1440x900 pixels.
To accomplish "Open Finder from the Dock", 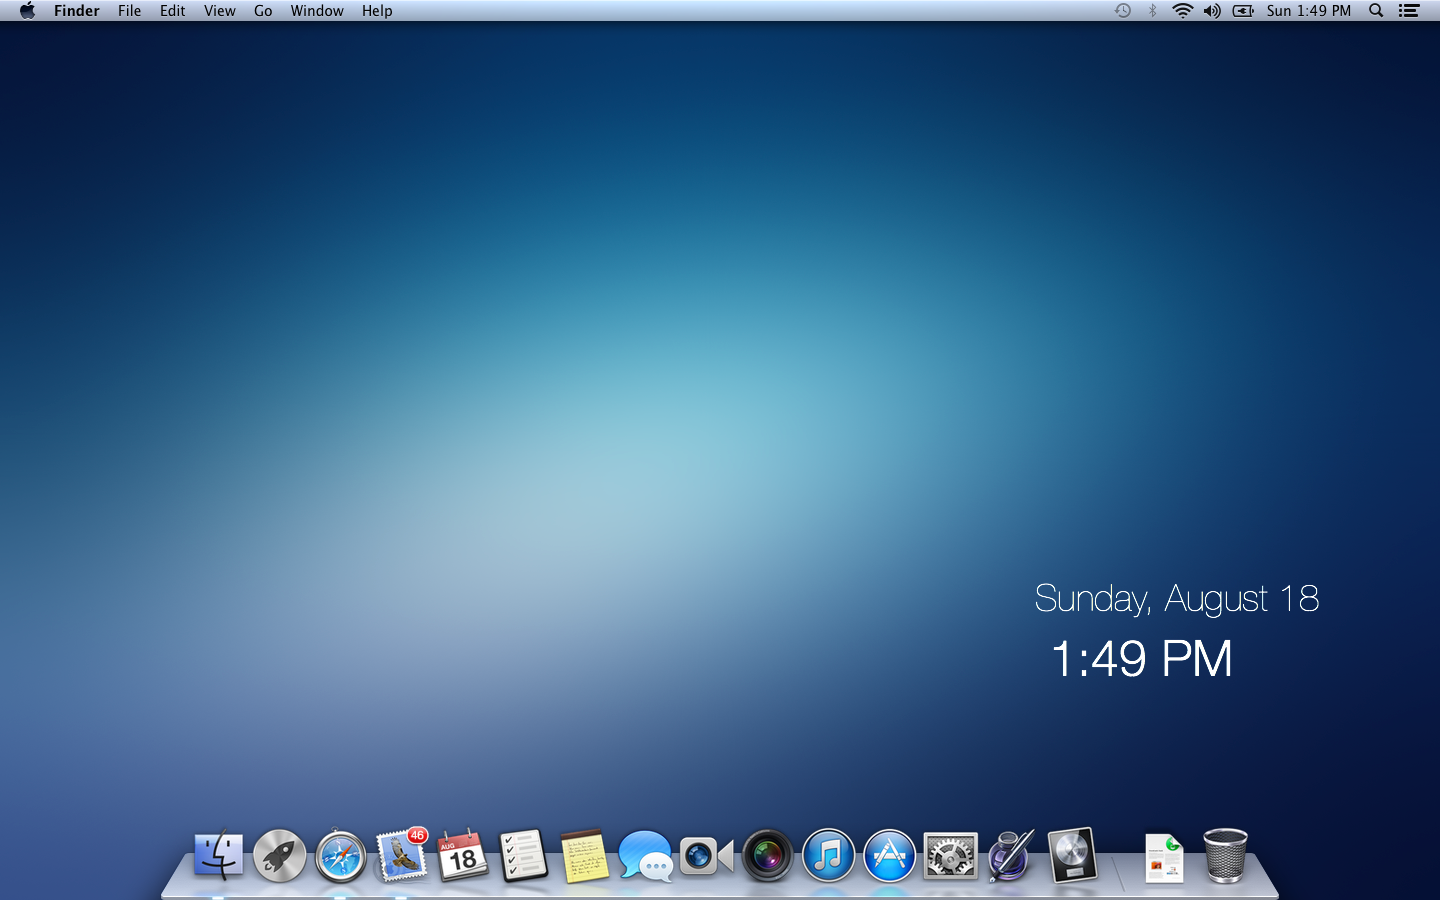I will (218, 856).
